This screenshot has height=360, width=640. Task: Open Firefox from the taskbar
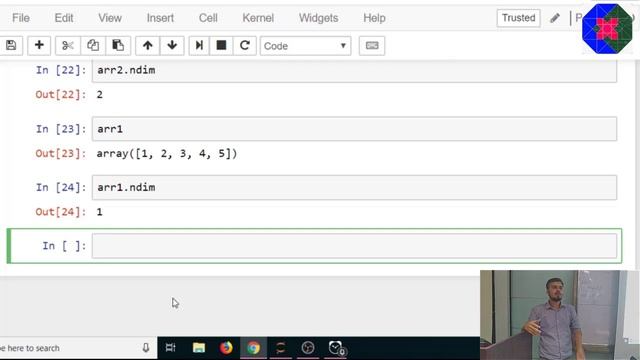pos(226,348)
